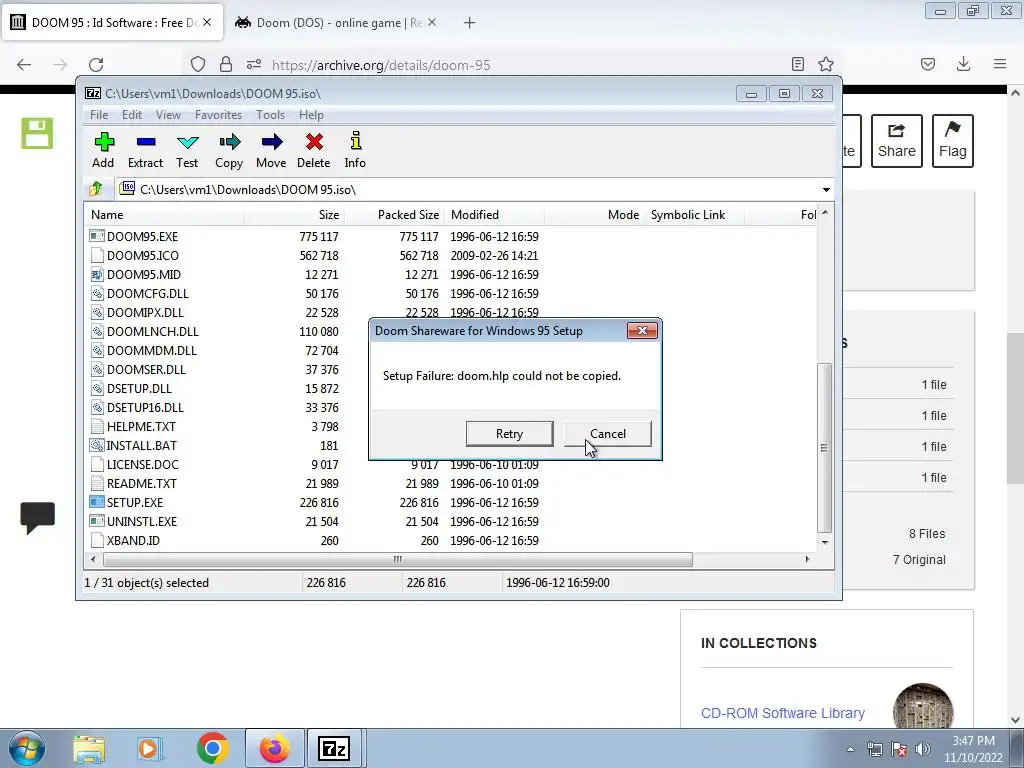Click the black speech bubble reviews icon
Screen dimensions: 1024x768
click(37, 519)
